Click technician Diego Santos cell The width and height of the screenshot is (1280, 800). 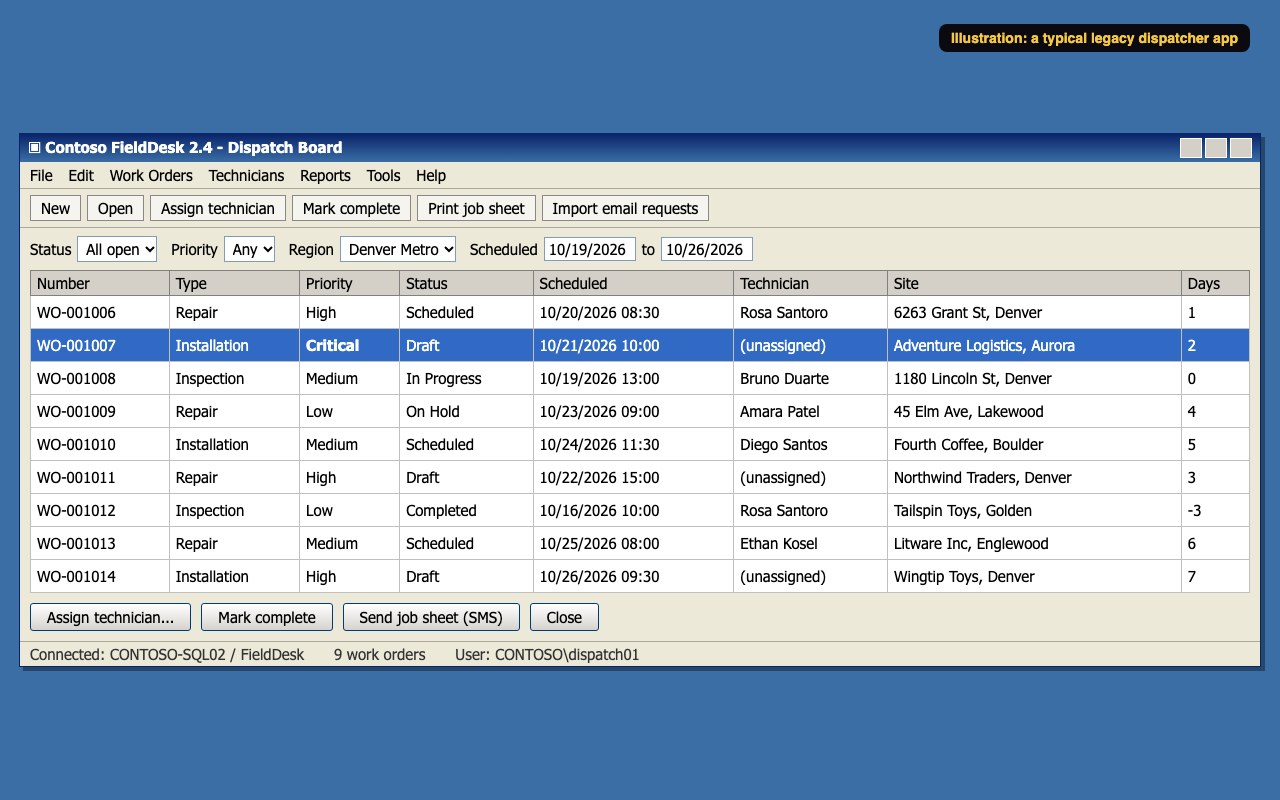click(x=810, y=444)
